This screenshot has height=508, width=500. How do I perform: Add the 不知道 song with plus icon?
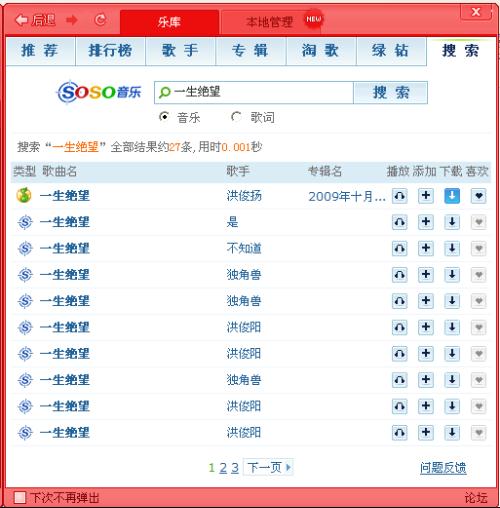point(426,248)
